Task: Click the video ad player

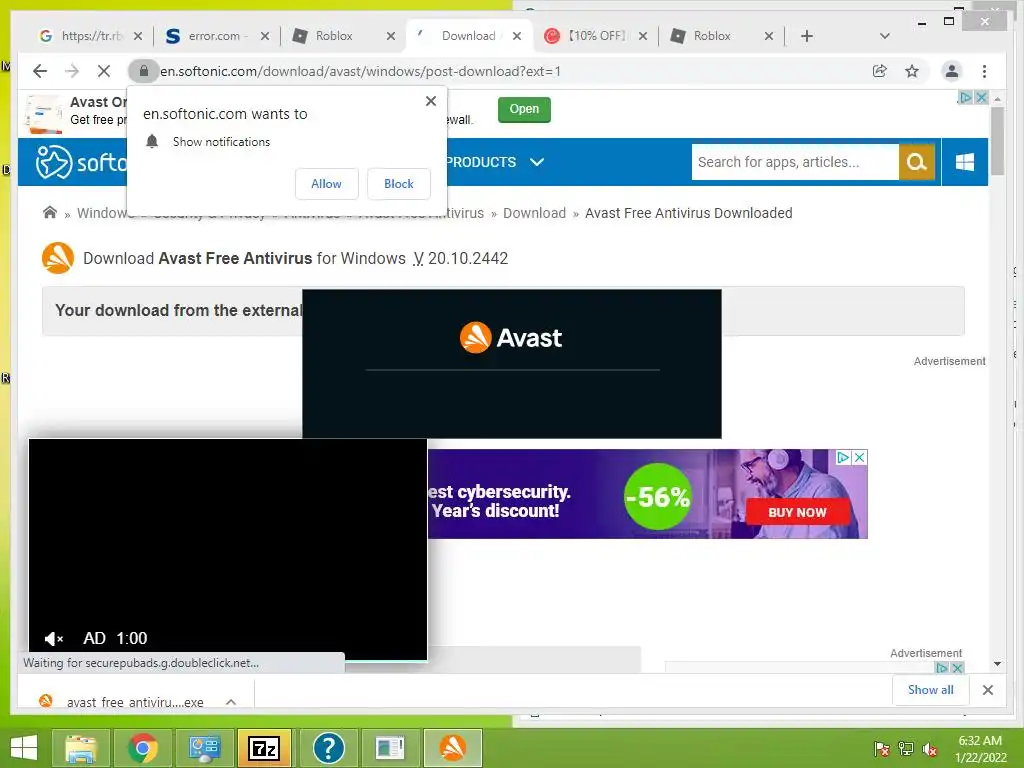Action: 228,549
